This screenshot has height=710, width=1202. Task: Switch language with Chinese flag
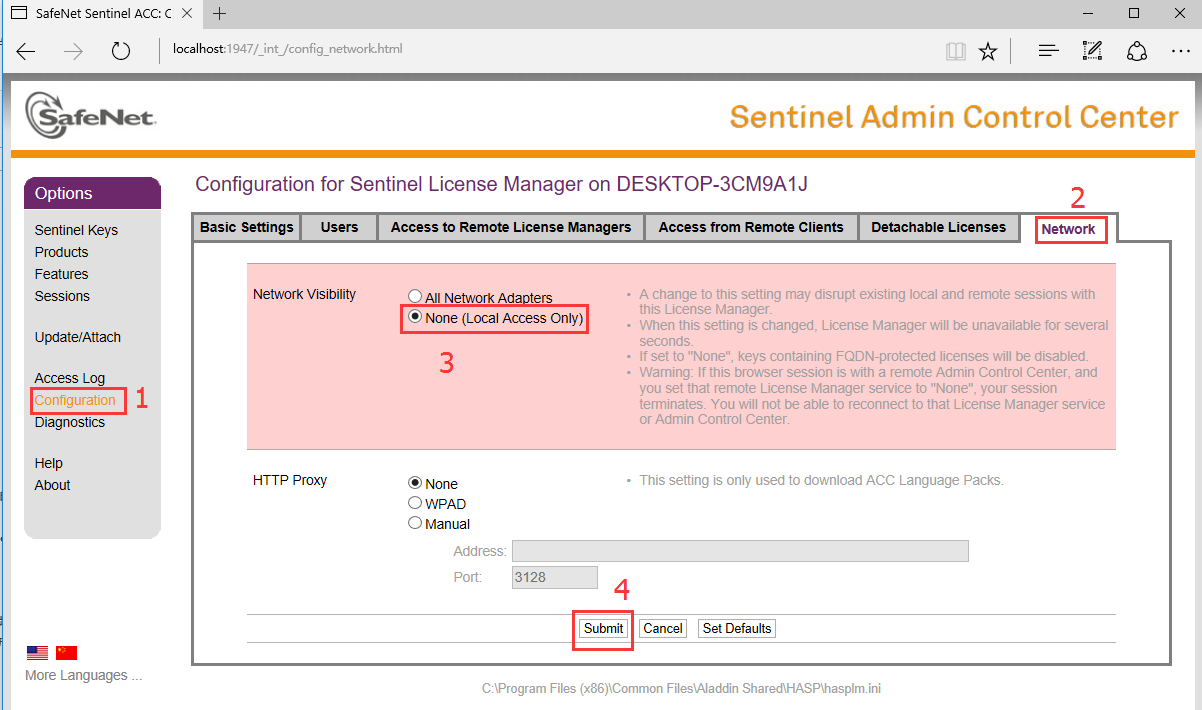(x=66, y=653)
